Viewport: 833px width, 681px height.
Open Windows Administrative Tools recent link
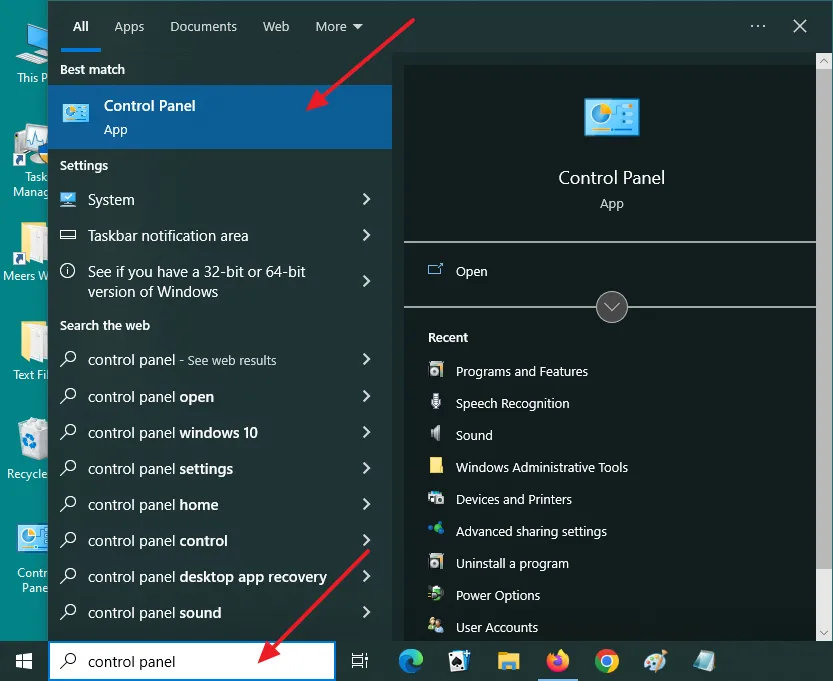point(541,467)
